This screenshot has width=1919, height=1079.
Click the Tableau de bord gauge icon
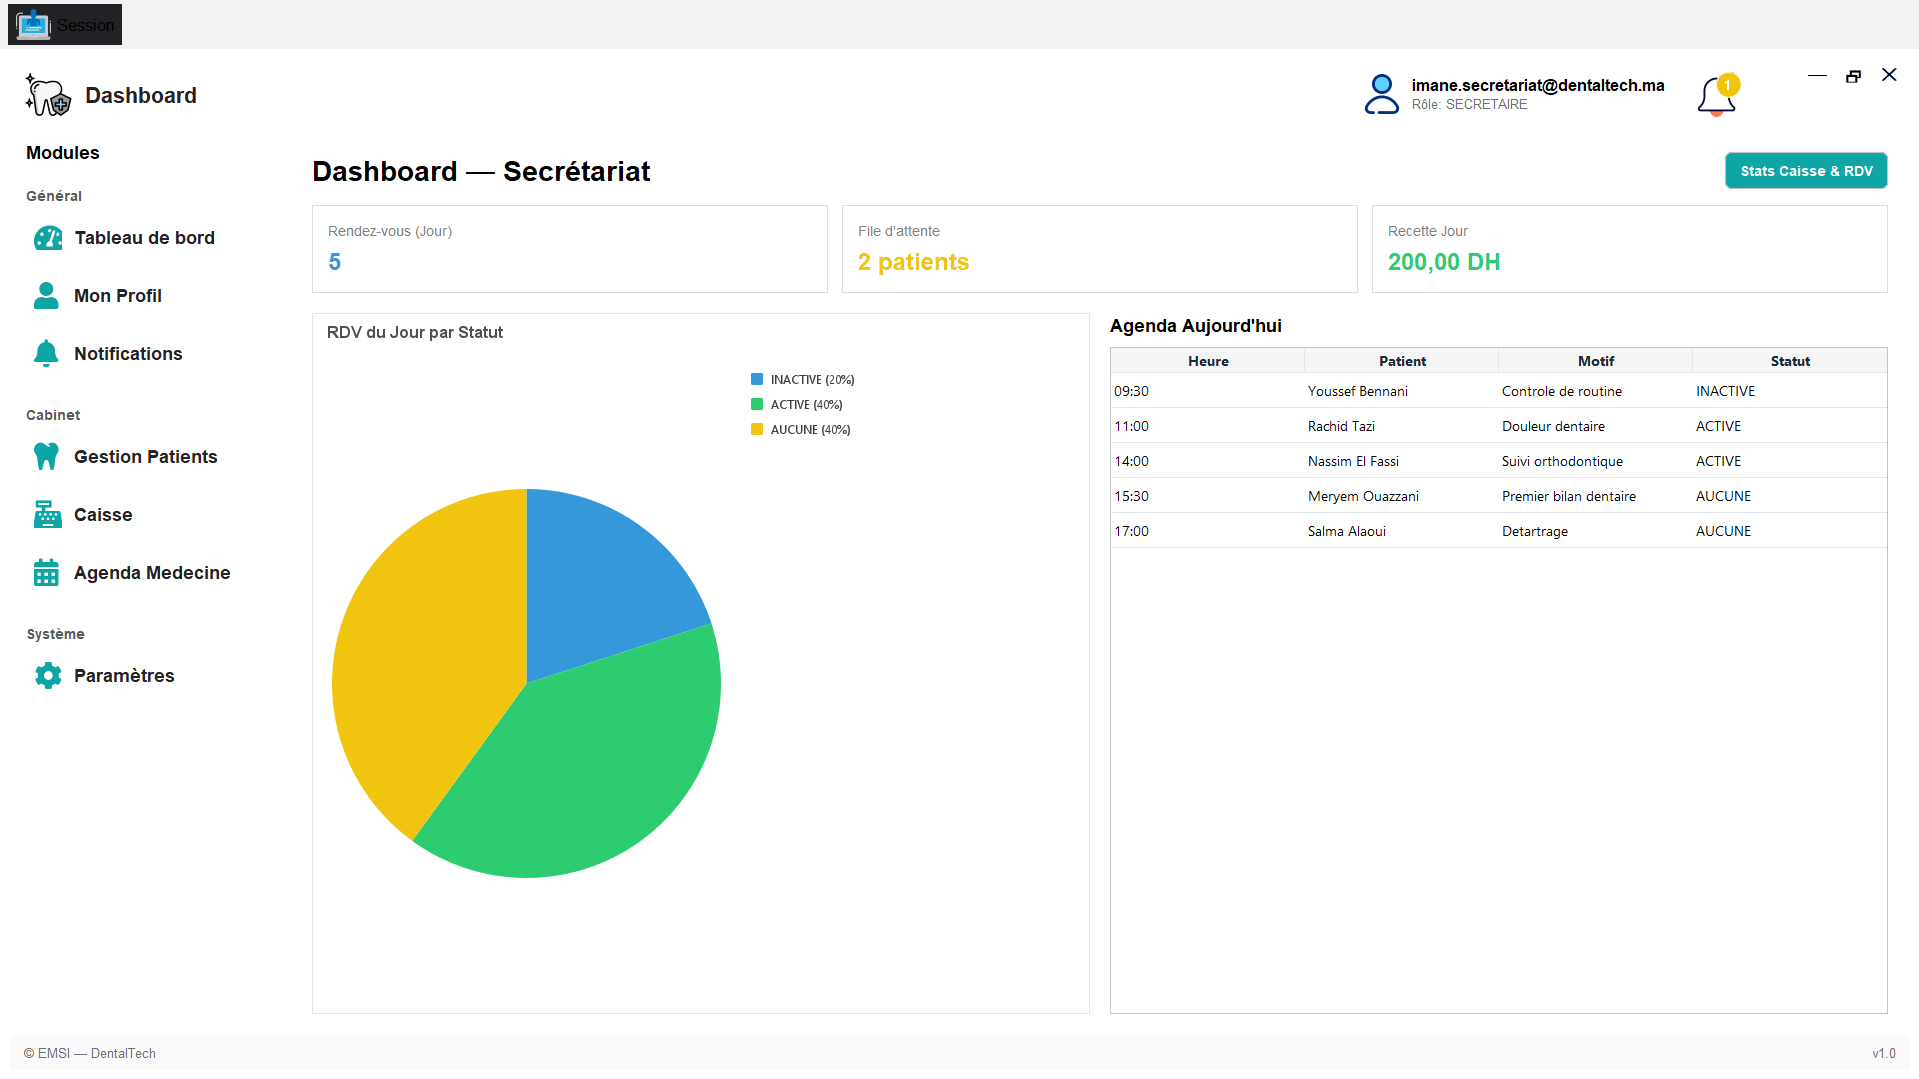48,238
